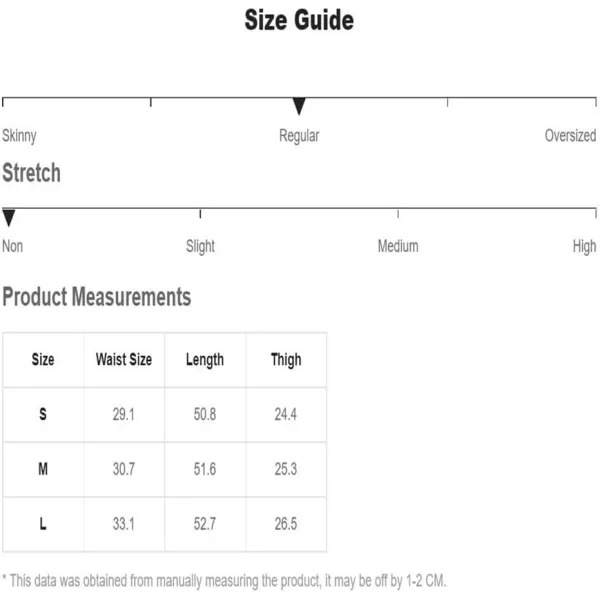600x600 pixels.
Task: Select the L size row label
Action: (43, 524)
